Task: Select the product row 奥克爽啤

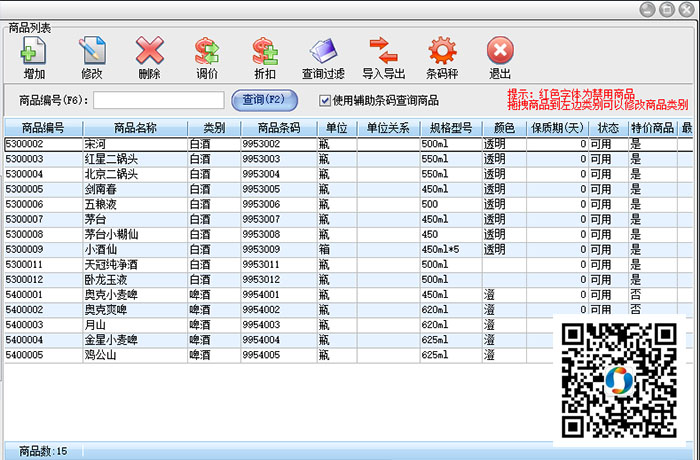Action: coord(348,310)
